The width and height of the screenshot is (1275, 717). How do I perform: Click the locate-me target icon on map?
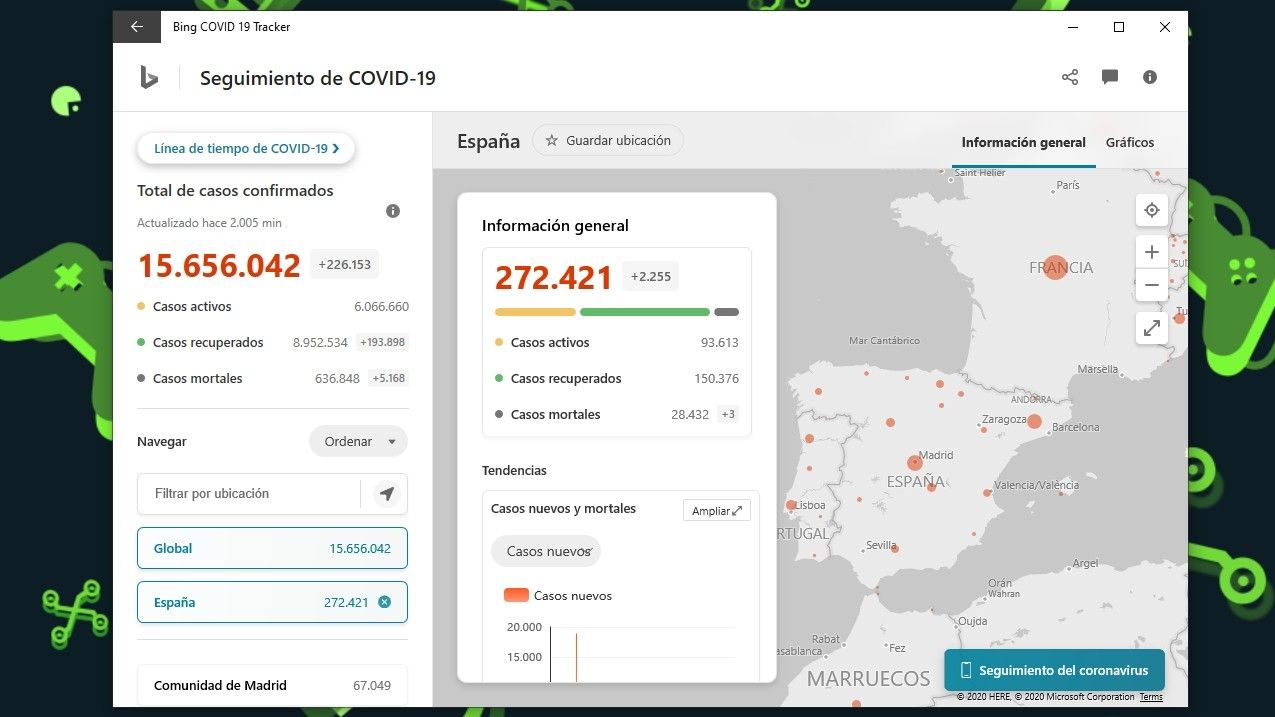point(1152,210)
